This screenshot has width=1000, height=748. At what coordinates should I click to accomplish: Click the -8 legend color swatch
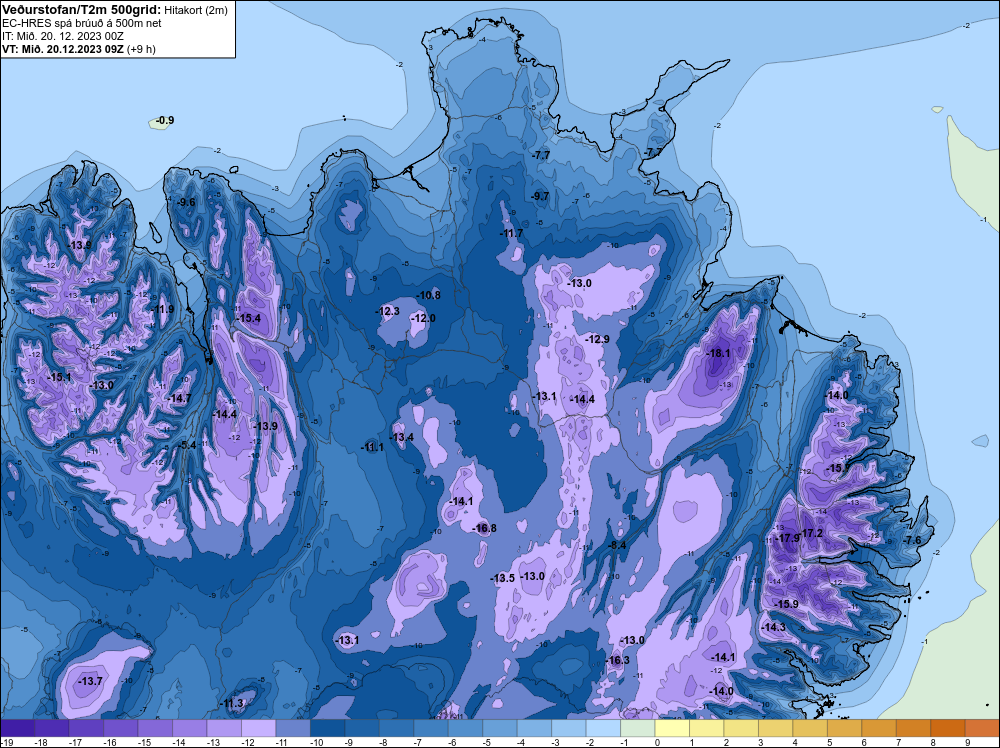tap(396, 728)
